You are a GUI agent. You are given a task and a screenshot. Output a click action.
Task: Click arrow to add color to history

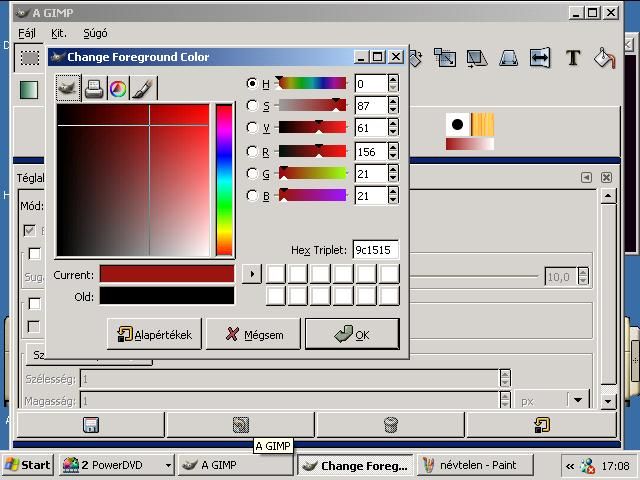point(251,274)
